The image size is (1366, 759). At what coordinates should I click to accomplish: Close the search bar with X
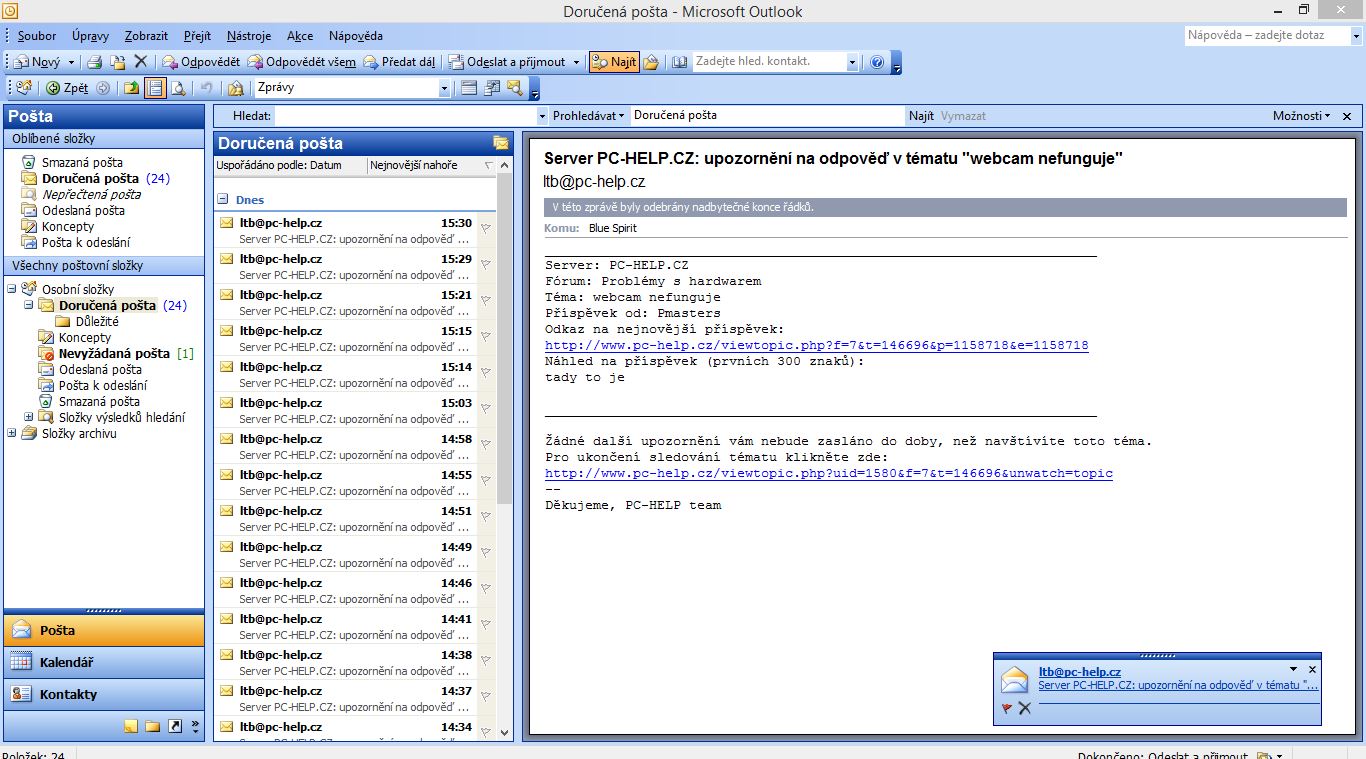[1347, 116]
